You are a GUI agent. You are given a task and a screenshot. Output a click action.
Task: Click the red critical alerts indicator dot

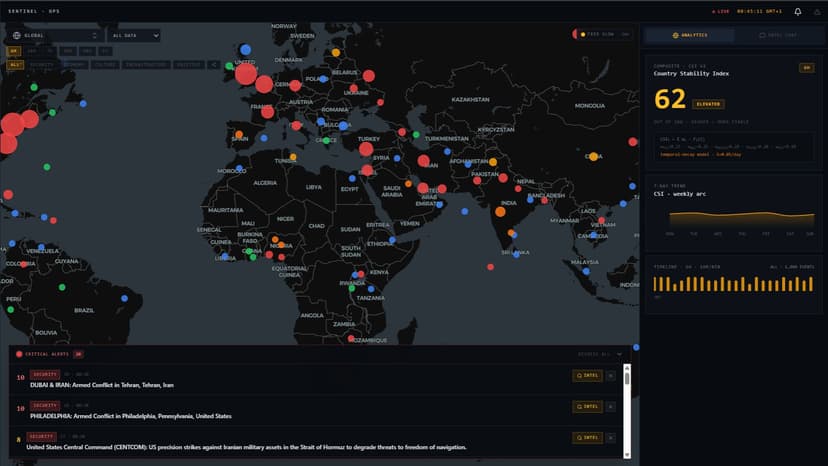click(19, 354)
